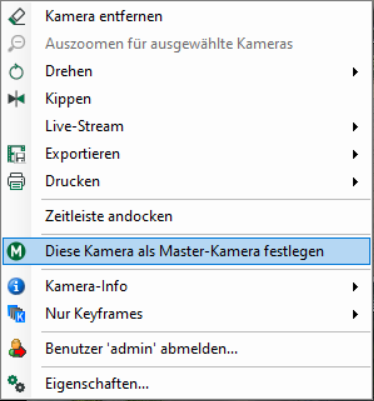
Task: Click the keyframes K icon
Action: point(16,314)
